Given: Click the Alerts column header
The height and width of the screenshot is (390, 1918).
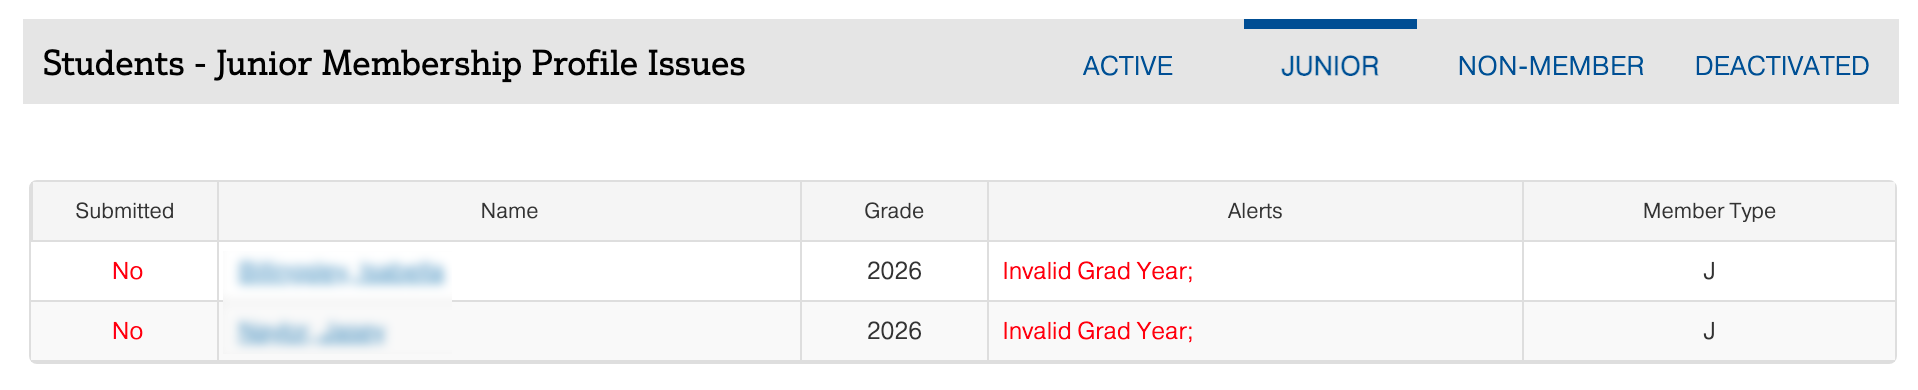Looking at the screenshot, I should pyautogui.click(x=1255, y=211).
